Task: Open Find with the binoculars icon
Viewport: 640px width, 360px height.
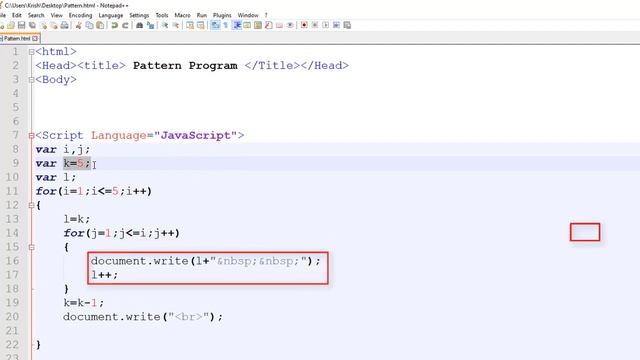Action: [139, 25]
